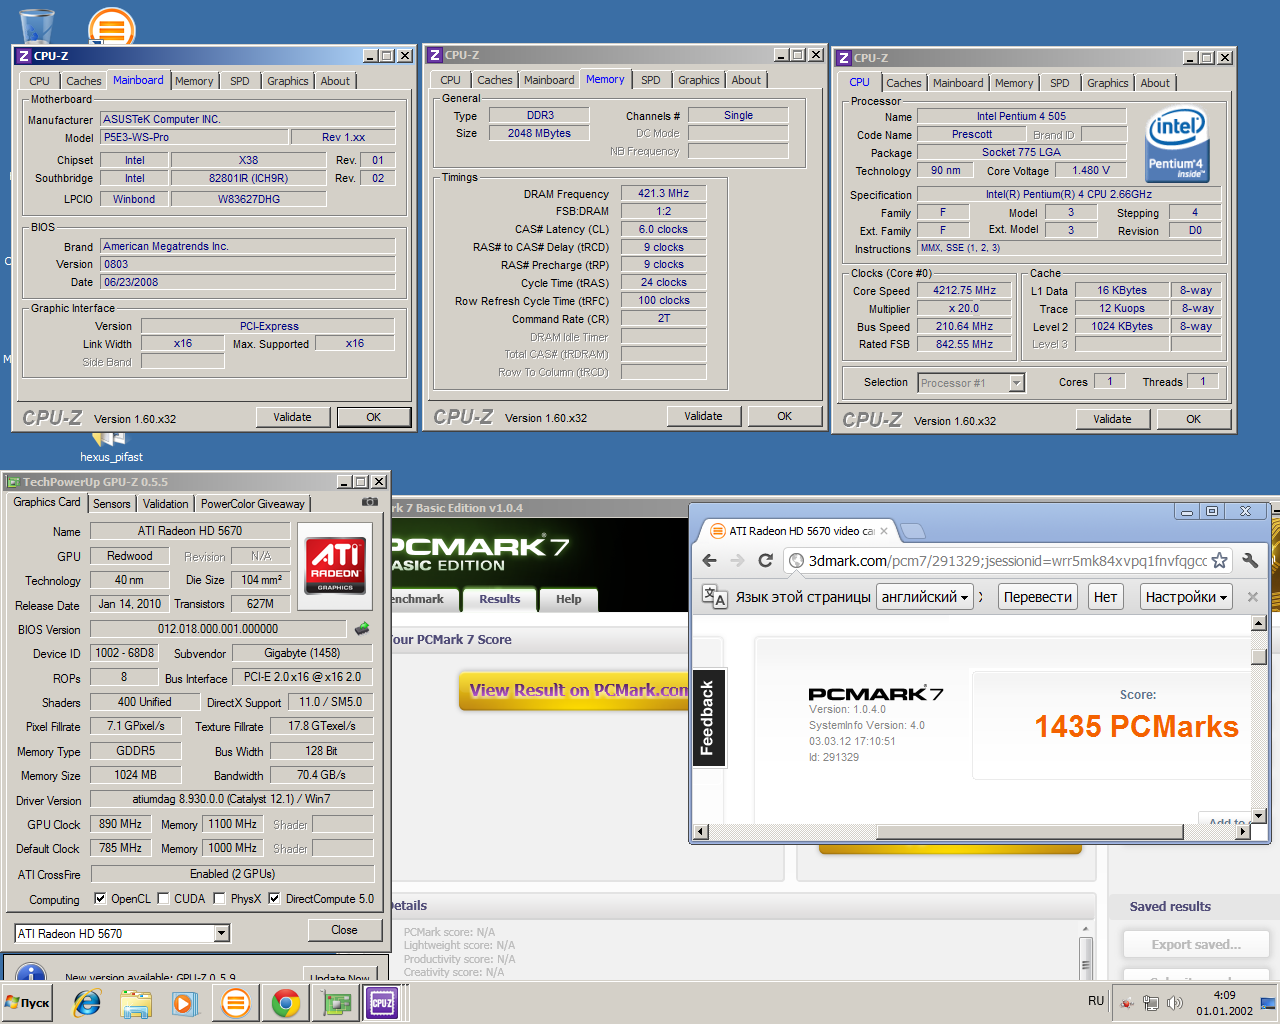This screenshot has width=1280, height=1024.
Task: Click the network tray icon
Action: 1151,1003
